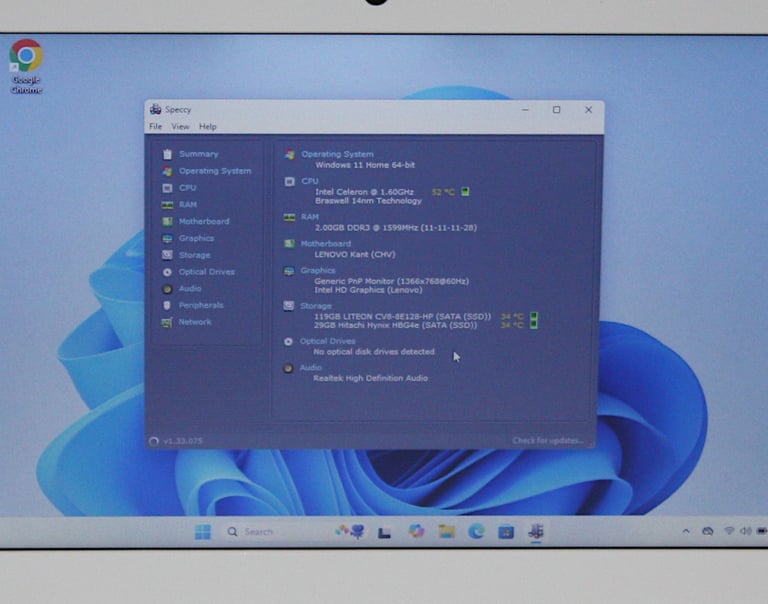This screenshot has height=604, width=768.
Task: Click the Graphics heading in summary pane
Action: (x=318, y=270)
